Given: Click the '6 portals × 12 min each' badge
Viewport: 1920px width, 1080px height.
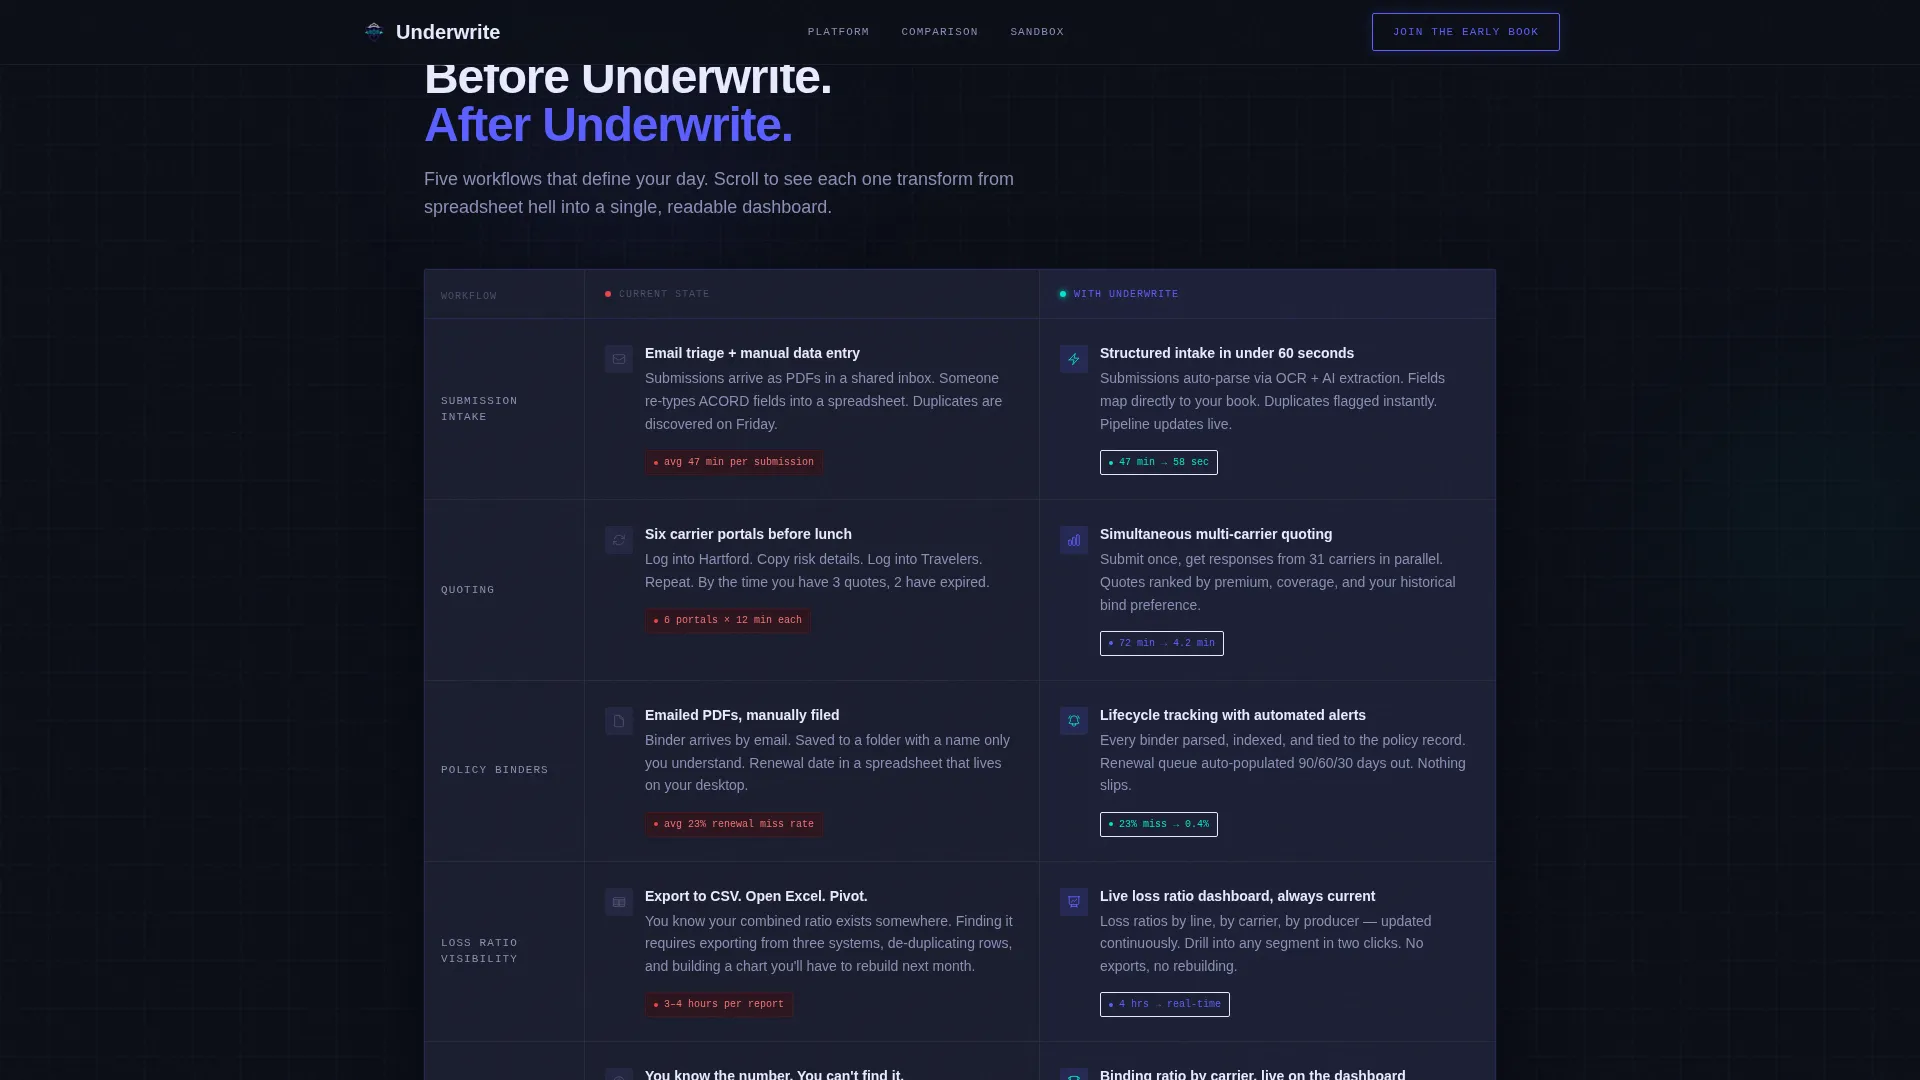Looking at the screenshot, I should pos(728,620).
